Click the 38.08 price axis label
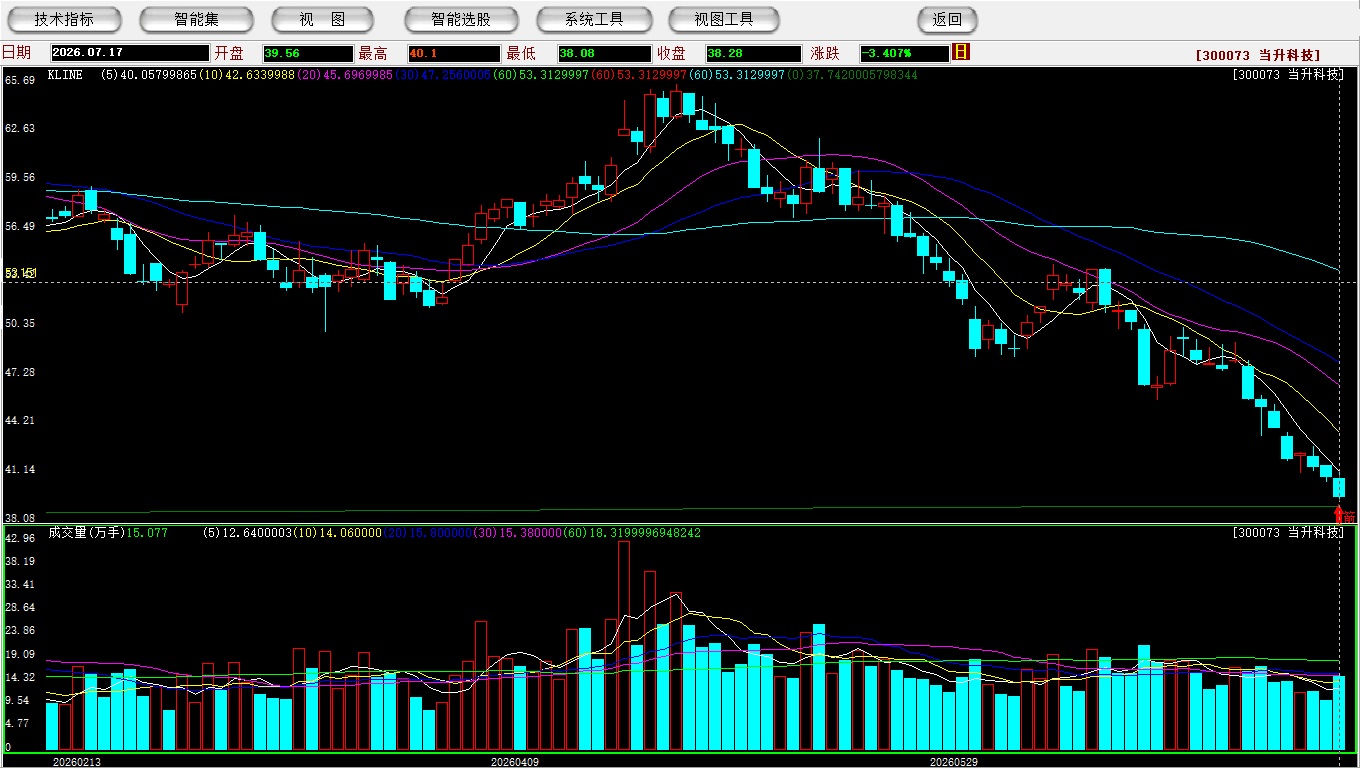Image resolution: width=1360 pixels, height=768 pixels. coord(20,518)
